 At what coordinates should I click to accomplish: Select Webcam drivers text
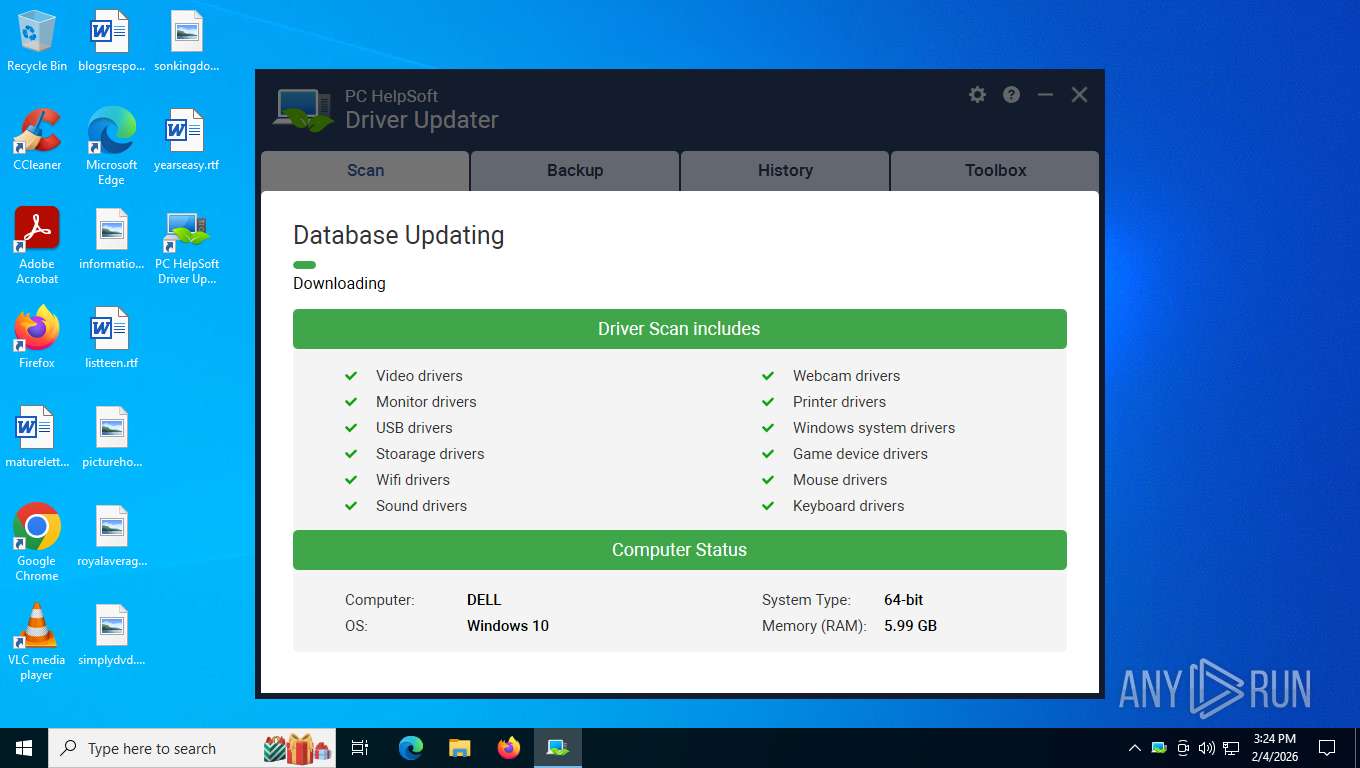(x=846, y=376)
